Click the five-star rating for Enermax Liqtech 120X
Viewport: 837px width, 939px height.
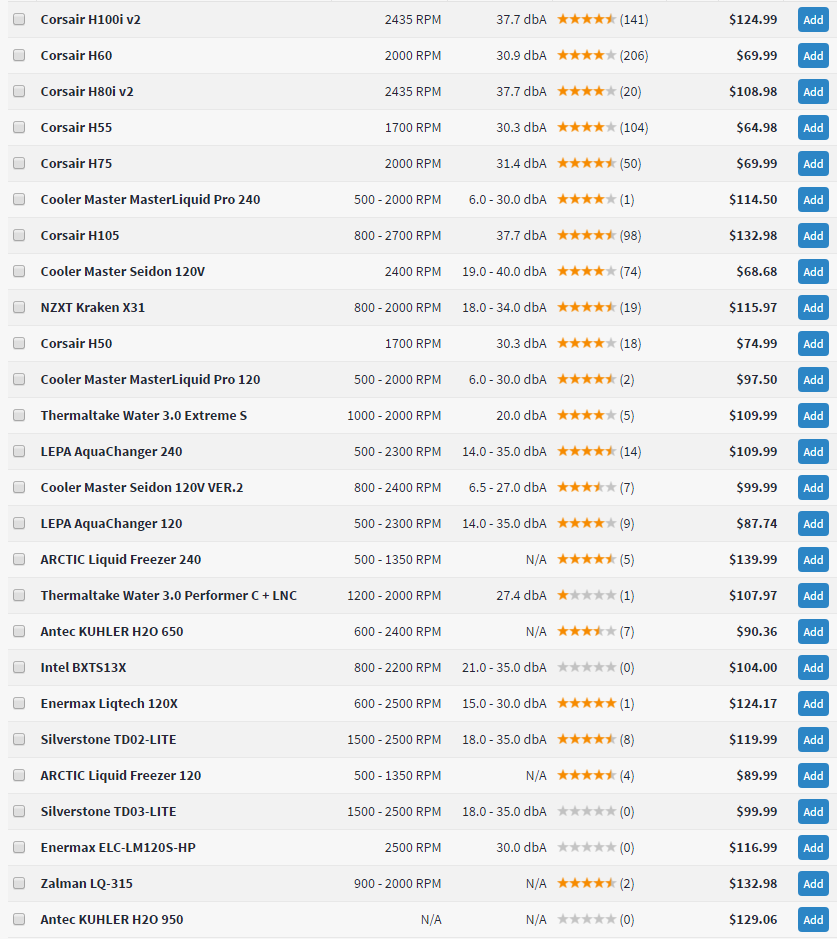[586, 703]
